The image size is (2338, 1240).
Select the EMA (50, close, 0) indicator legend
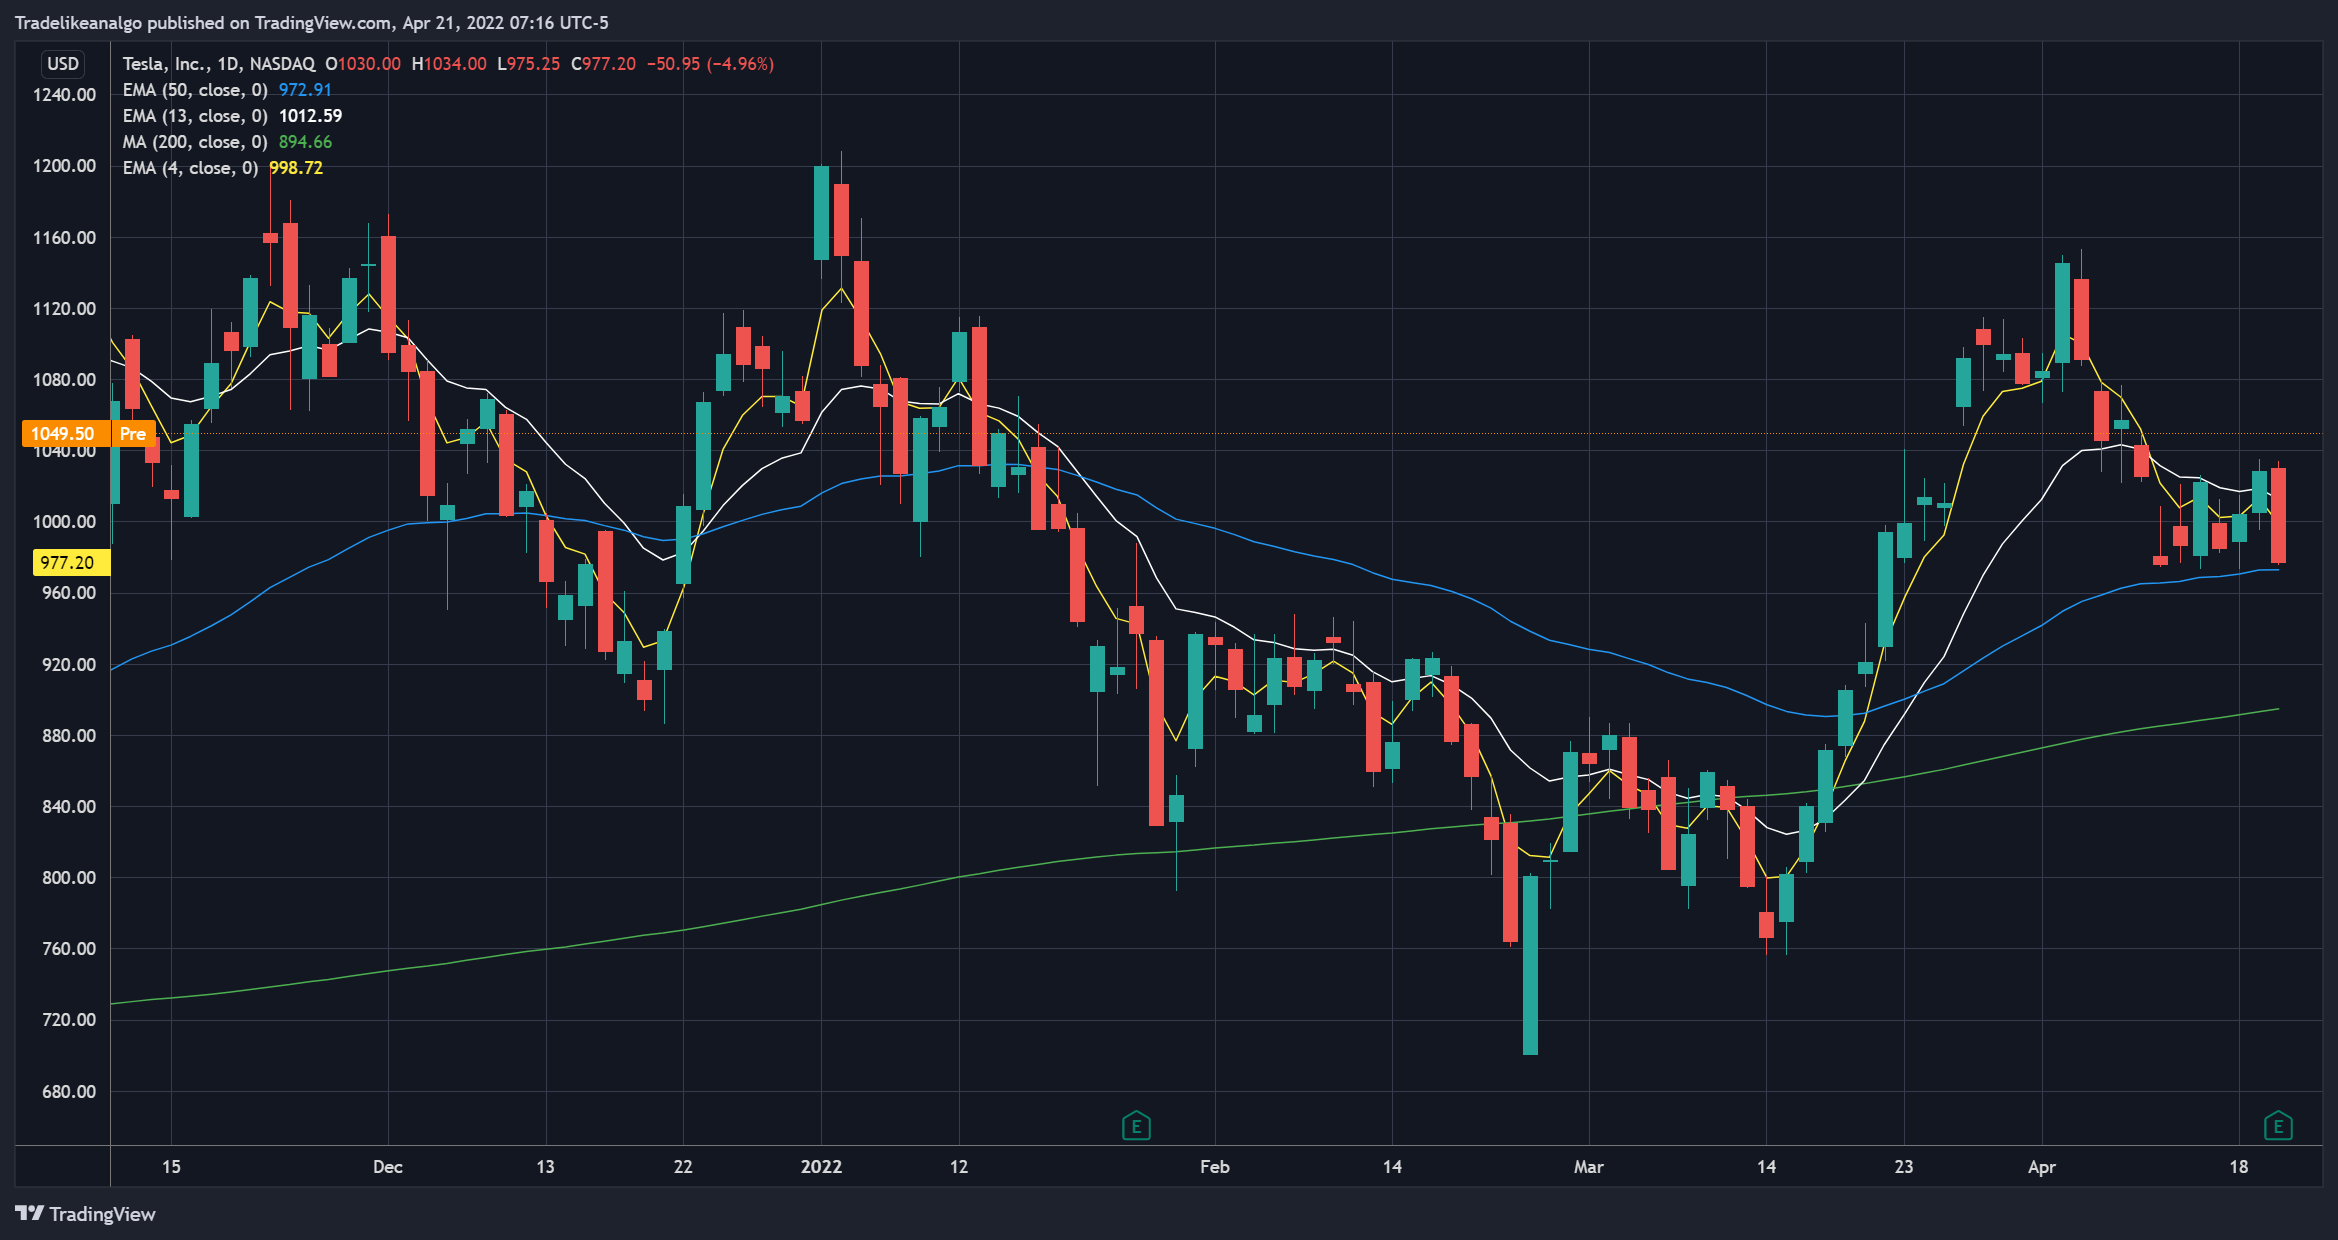(x=195, y=90)
